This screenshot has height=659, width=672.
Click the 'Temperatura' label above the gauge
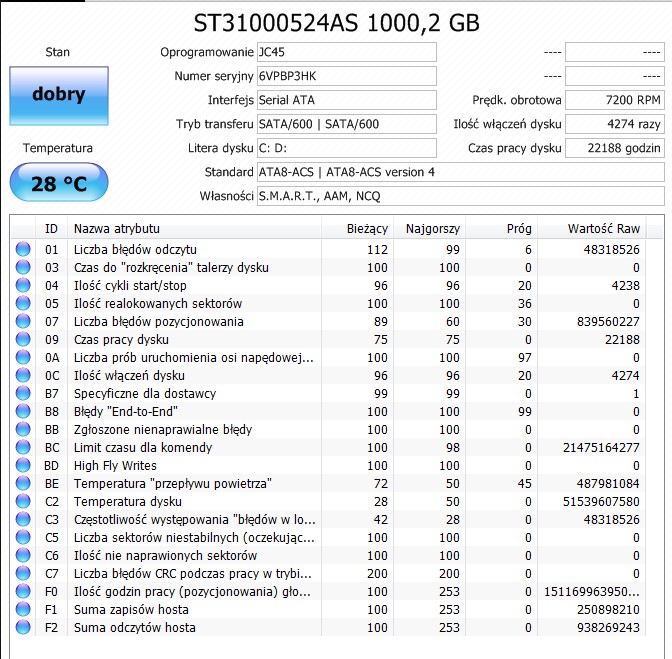pos(58,148)
